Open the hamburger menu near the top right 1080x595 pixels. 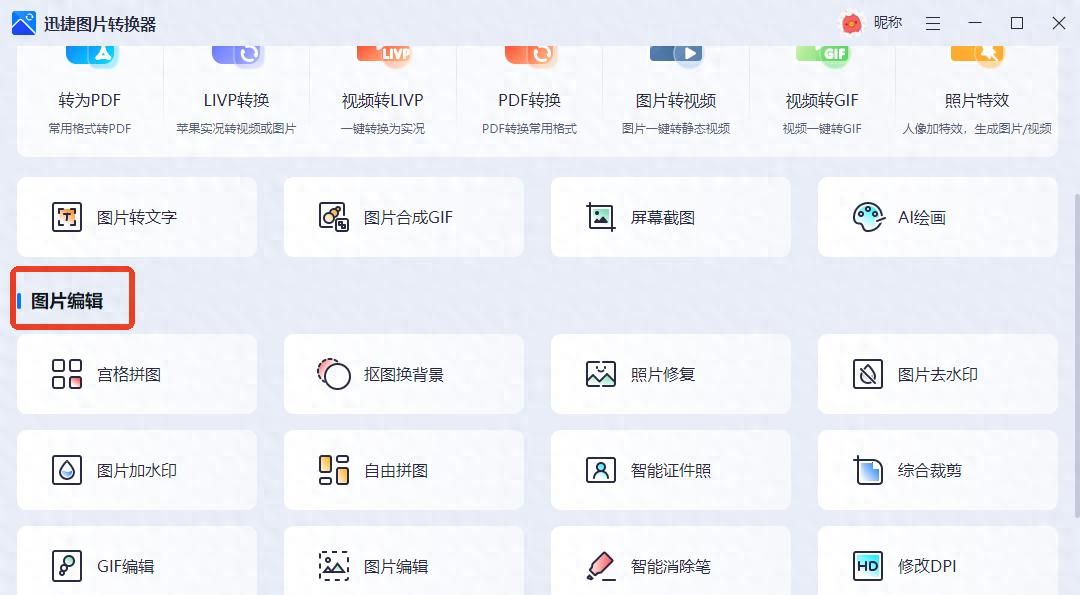pyautogui.click(x=932, y=22)
